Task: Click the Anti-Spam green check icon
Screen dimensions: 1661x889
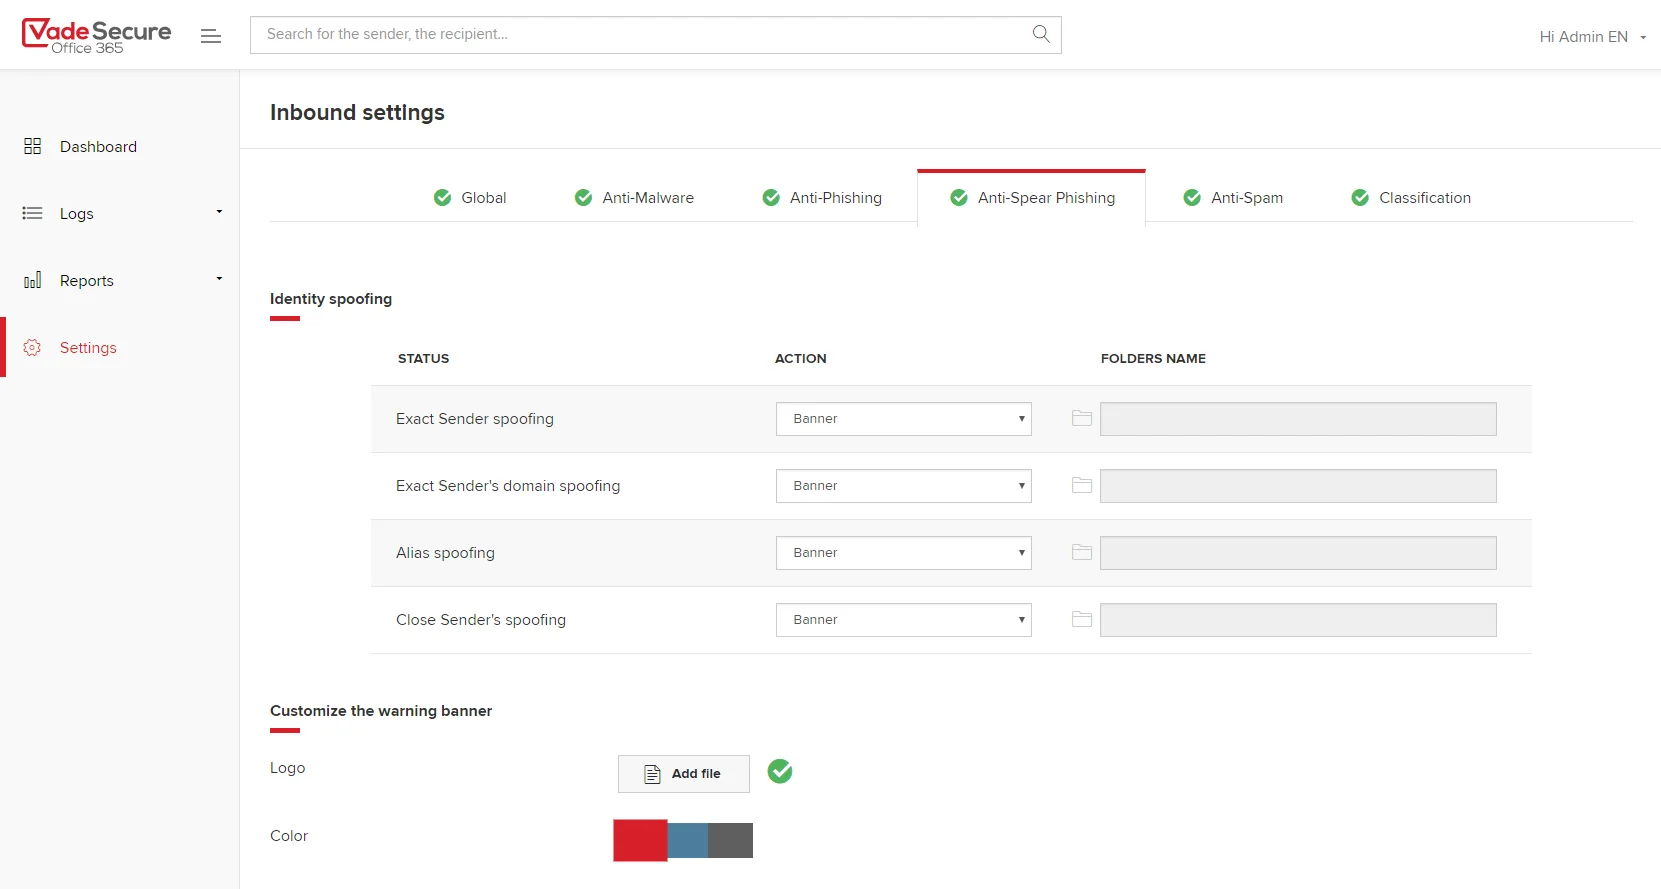Action: pyautogui.click(x=1192, y=197)
